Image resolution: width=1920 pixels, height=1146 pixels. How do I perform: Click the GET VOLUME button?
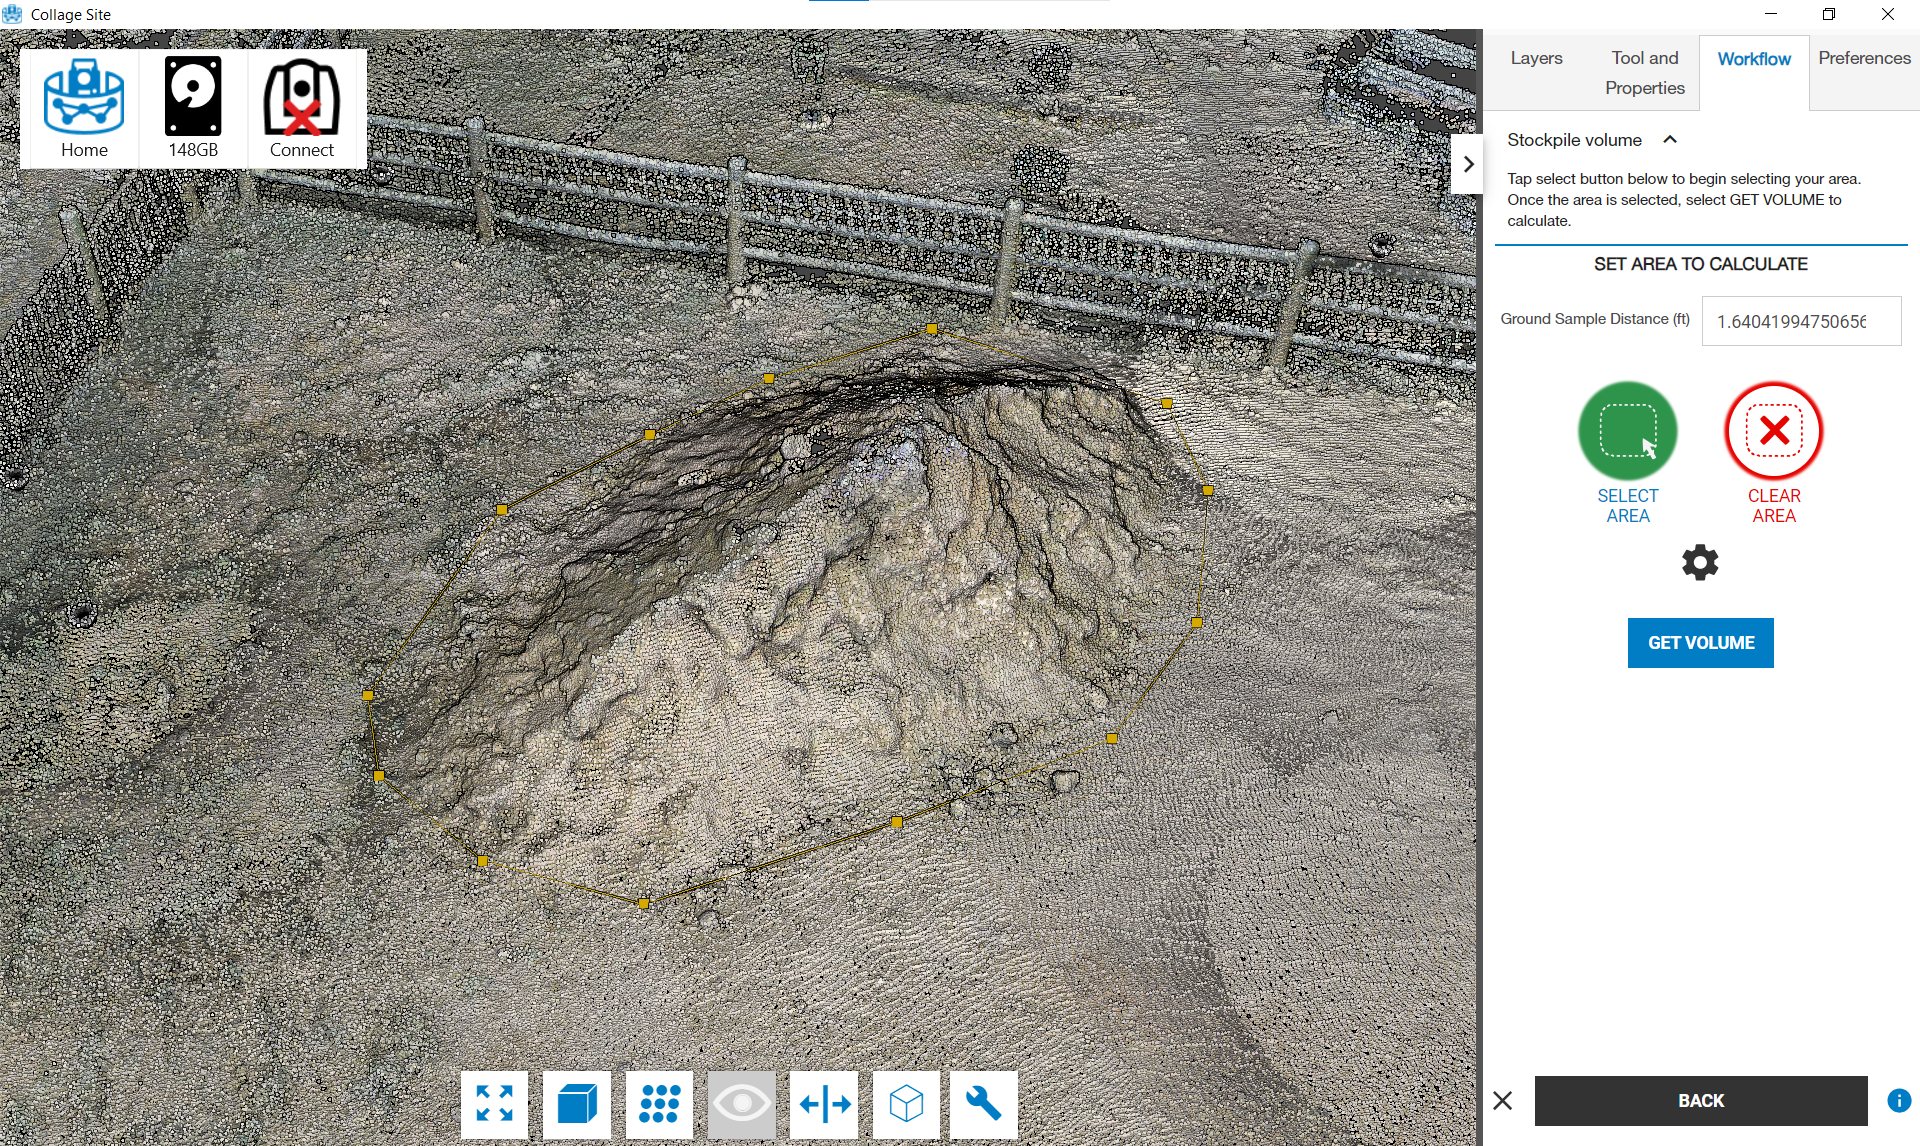pos(1700,643)
